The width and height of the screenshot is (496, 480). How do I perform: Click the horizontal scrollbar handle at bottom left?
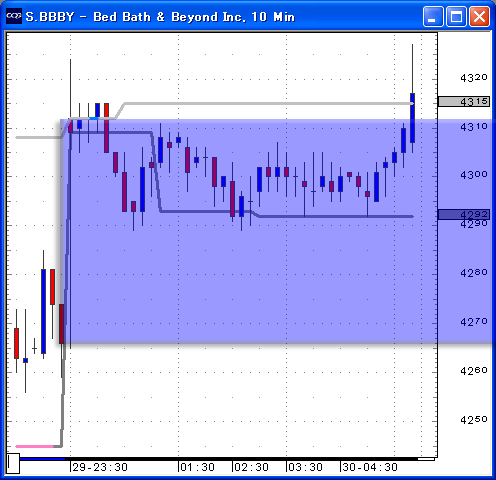click(13, 463)
